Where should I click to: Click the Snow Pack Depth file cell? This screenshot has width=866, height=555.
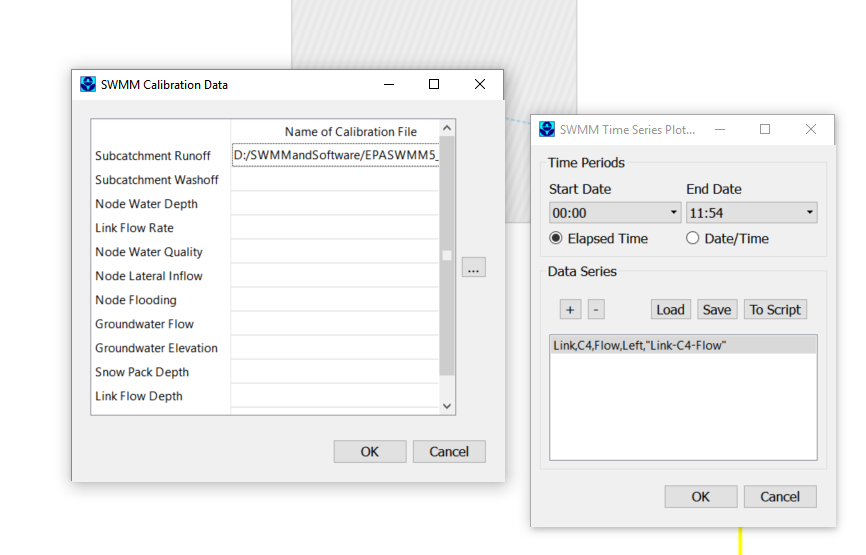coord(335,372)
